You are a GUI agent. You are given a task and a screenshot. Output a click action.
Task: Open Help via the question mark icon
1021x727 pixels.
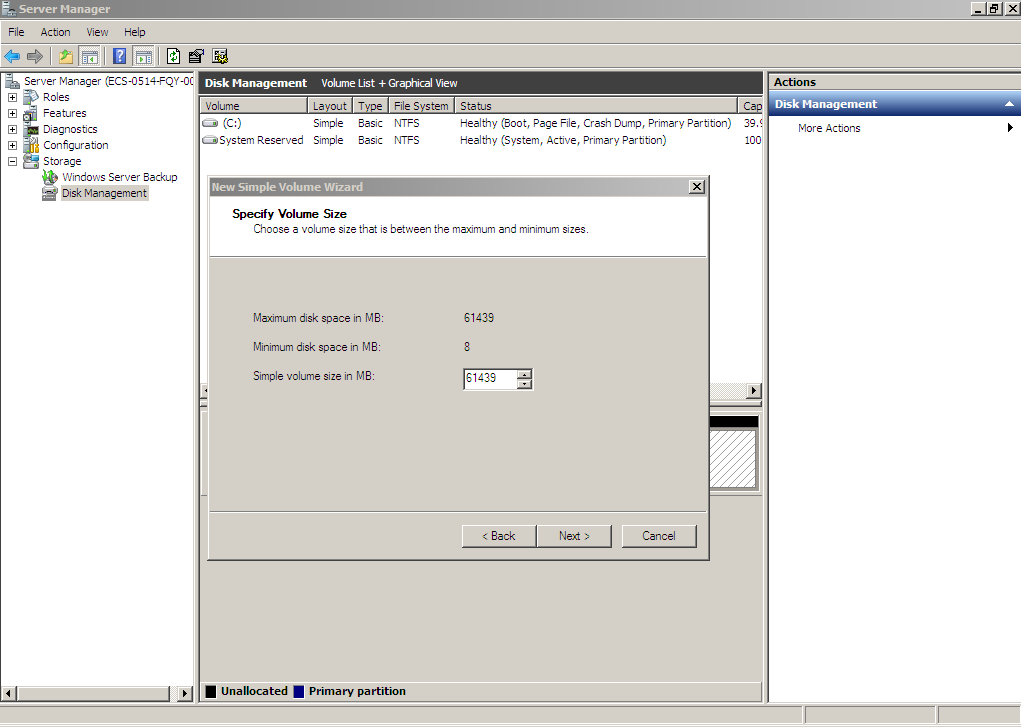click(x=120, y=56)
